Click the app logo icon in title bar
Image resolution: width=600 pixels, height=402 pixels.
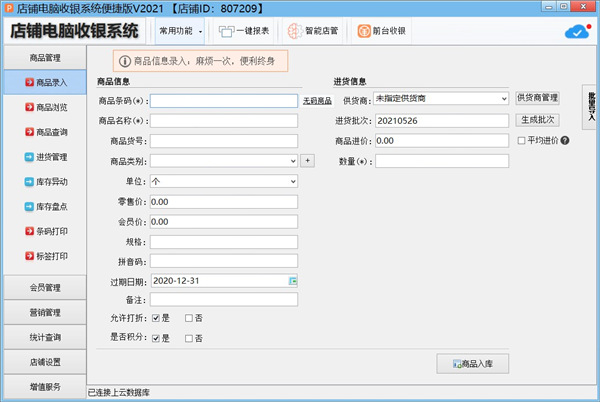8,8
